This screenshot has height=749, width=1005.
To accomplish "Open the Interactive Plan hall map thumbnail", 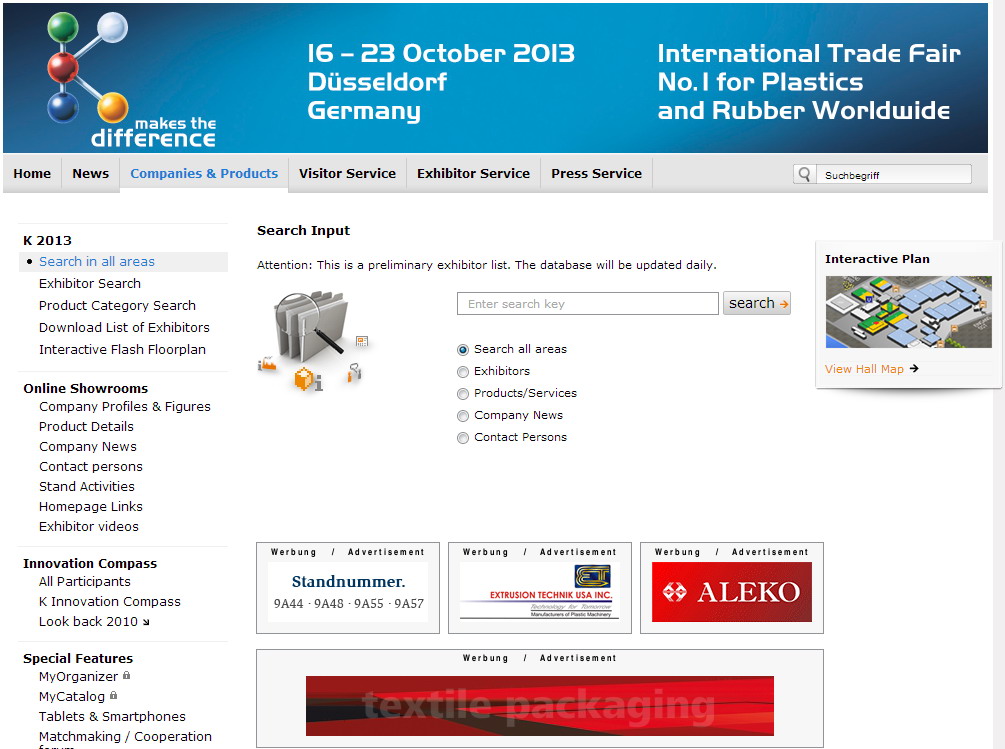I will 908,312.
